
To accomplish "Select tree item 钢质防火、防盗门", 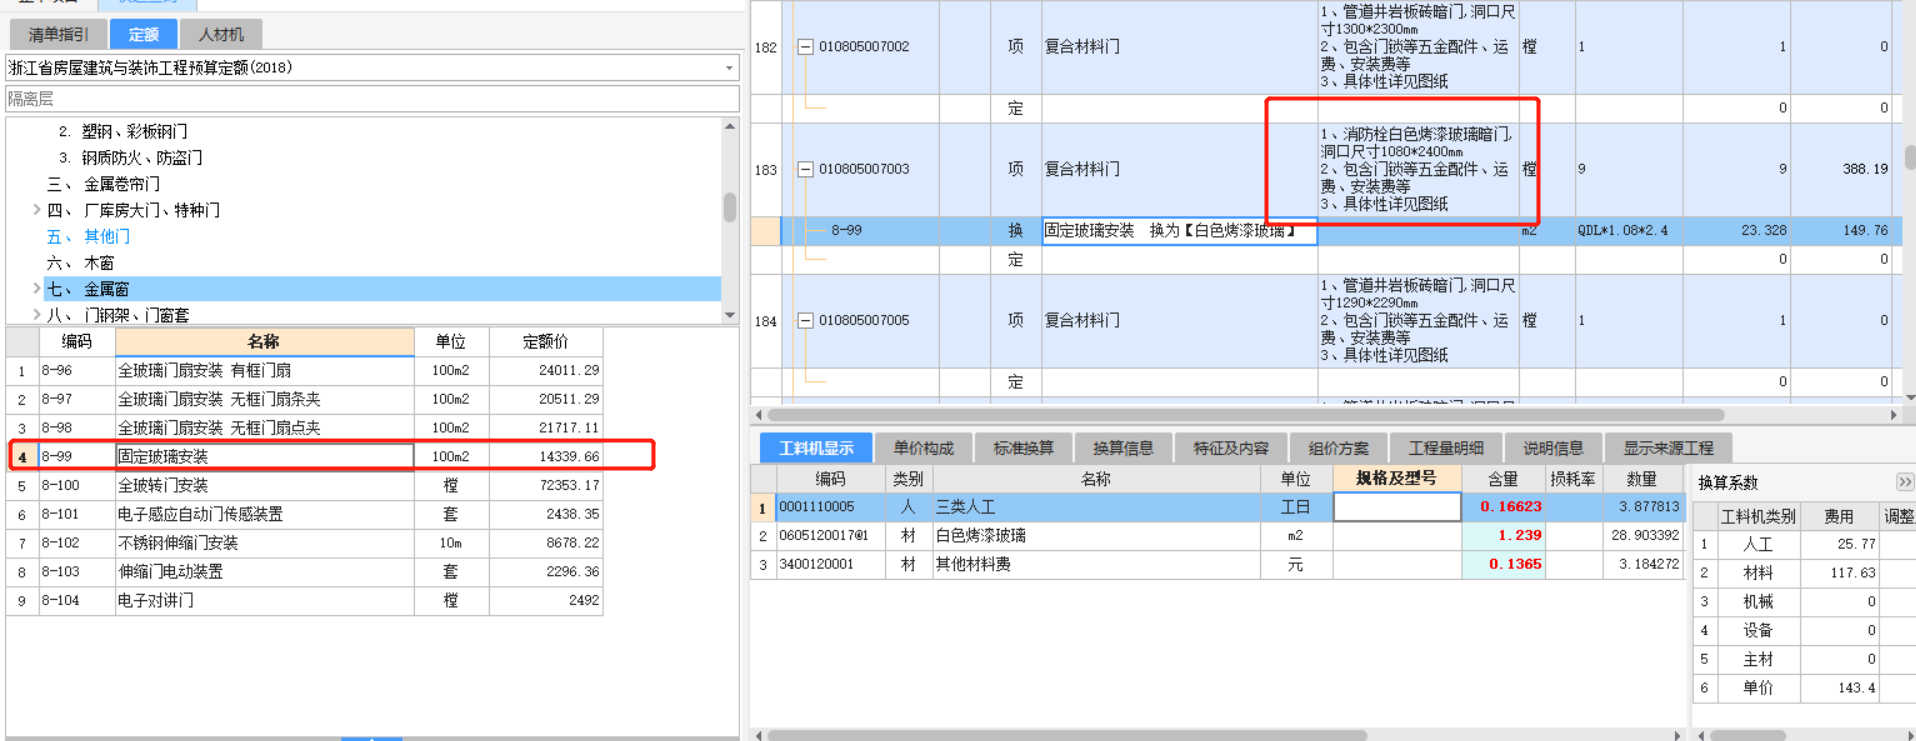I will pos(142,157).
